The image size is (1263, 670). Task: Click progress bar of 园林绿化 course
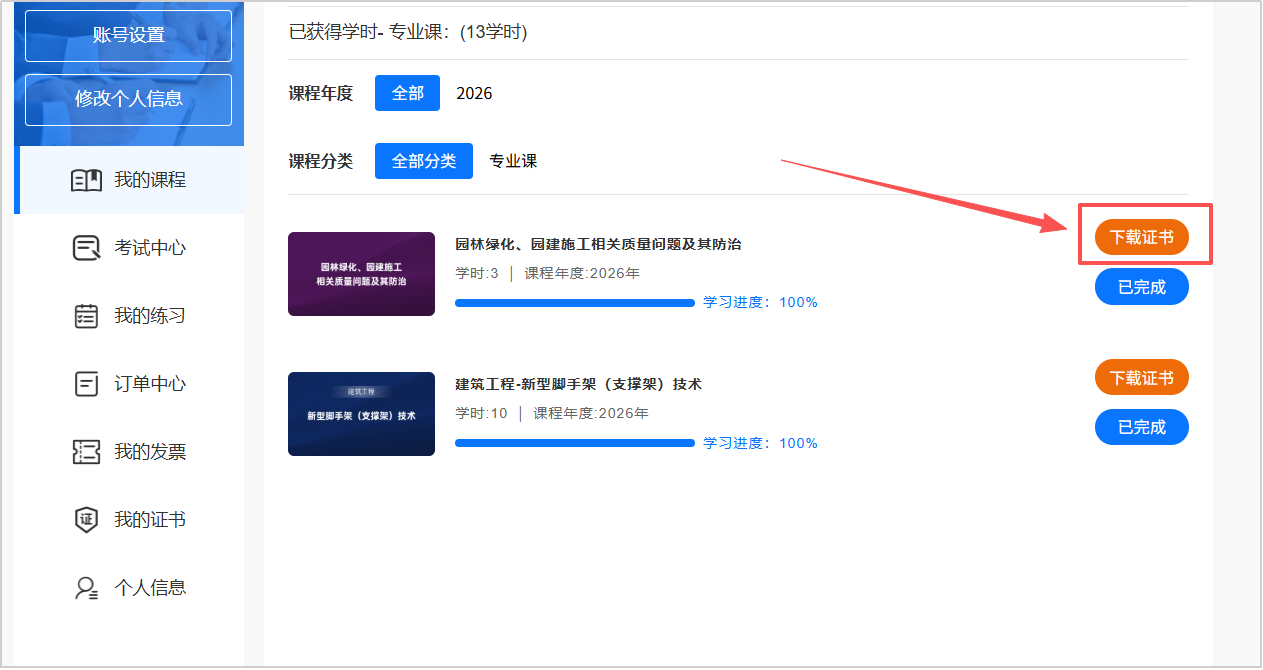(575, 302)
